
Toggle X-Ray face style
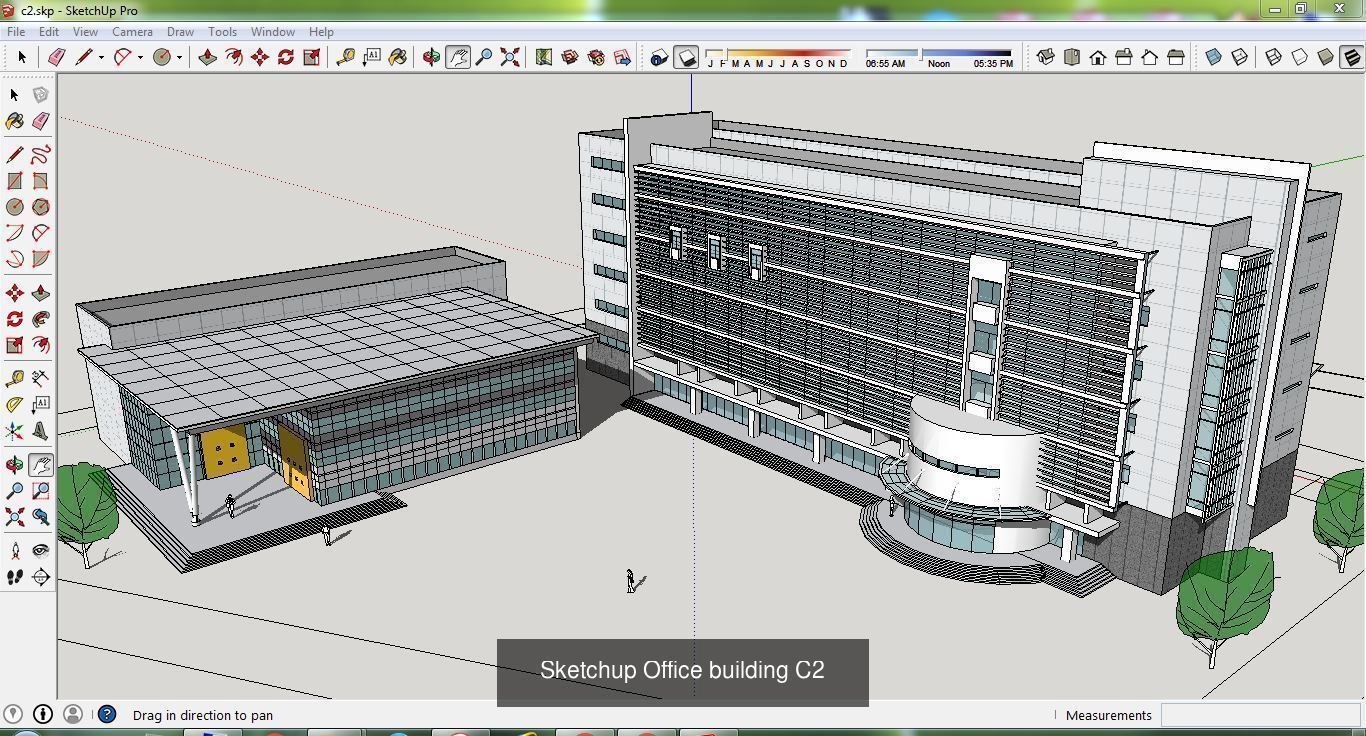(1213, 57)
